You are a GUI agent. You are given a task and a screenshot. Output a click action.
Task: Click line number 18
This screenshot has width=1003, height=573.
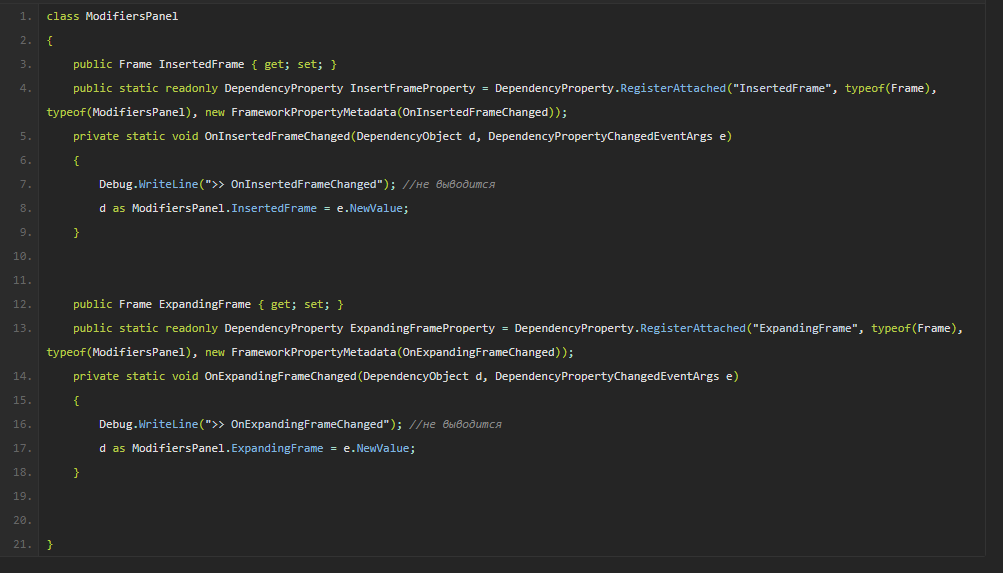click(22, 472)
